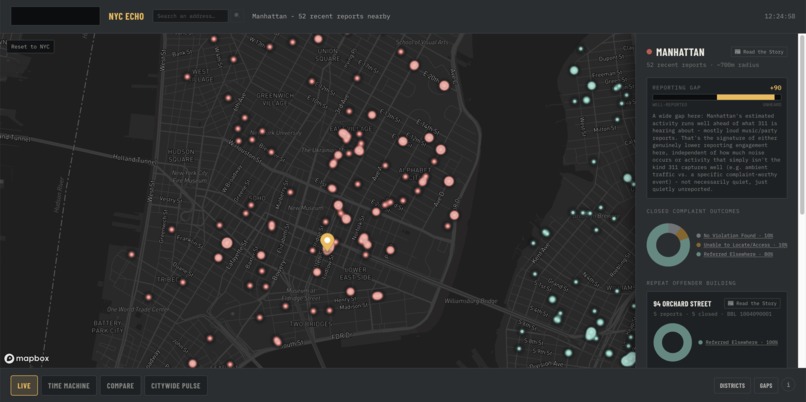
Task: Click the book icon in 94 Orchard Street's Read the Story
Action: 731,303
